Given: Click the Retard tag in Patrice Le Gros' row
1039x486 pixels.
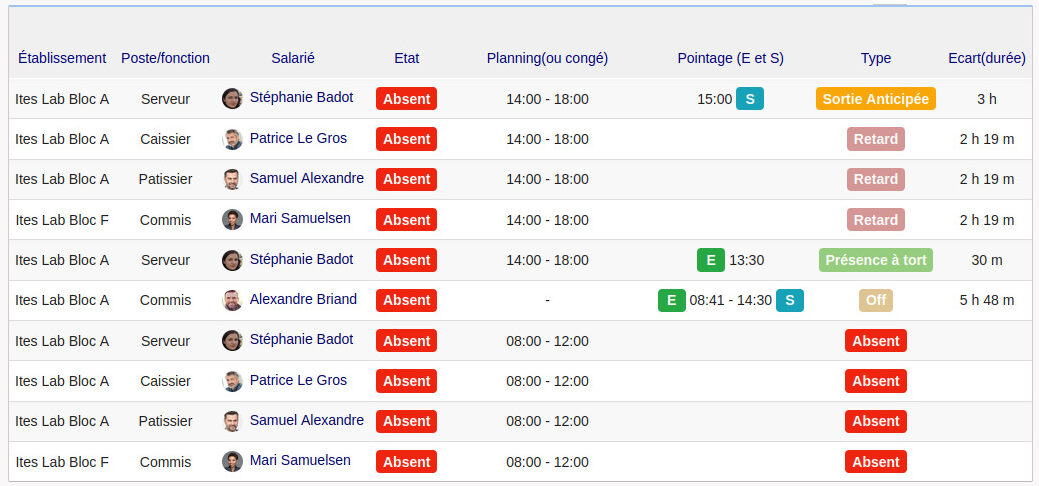Looking at the screenshot, I should pyautogui.click(x=875, y=139).
